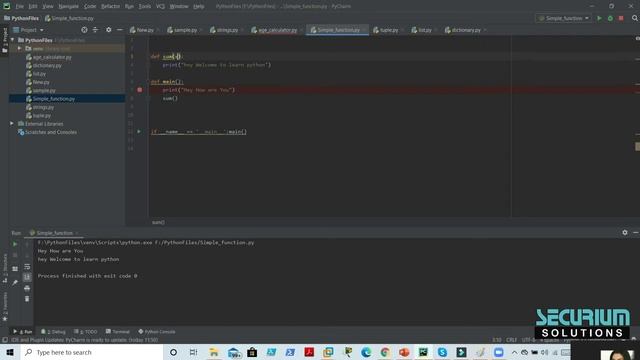This screenshot has width=640, height=360.
Task: Expand the venv folder
Action: (19, 48)
